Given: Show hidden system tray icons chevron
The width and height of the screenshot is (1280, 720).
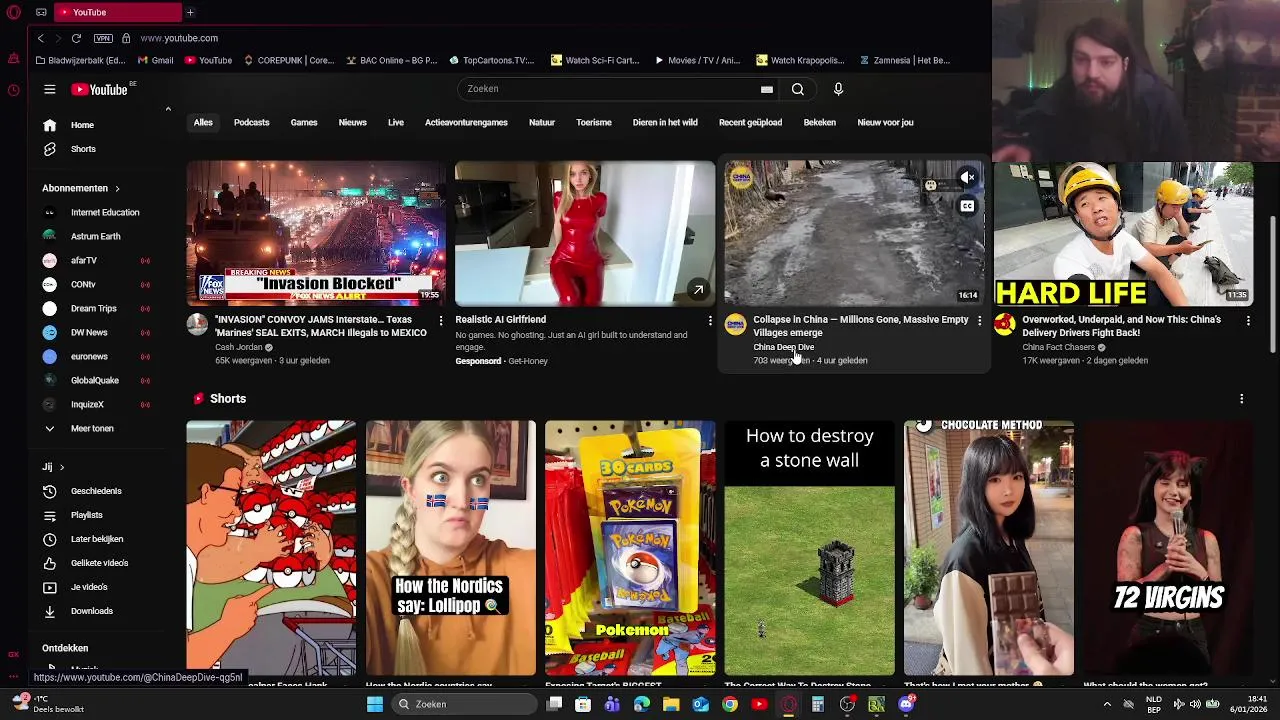Looking at the screenshot, I should 1107,704.
